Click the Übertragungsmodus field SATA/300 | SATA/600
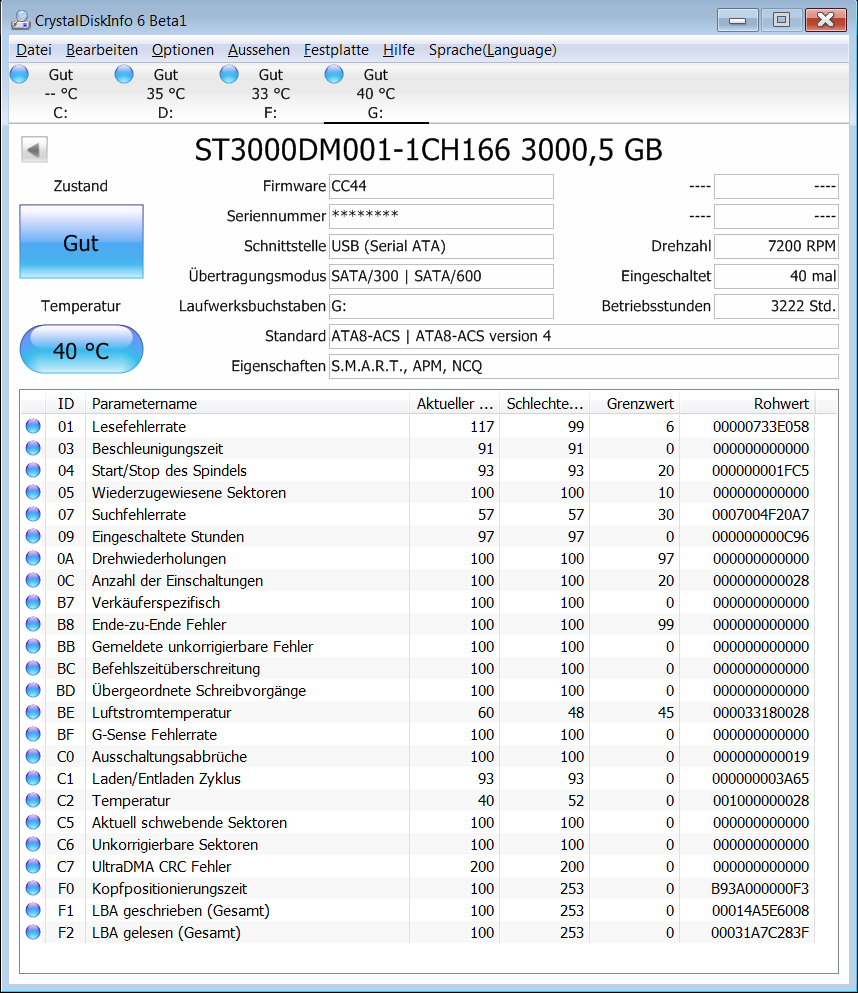 click(441, 276)
